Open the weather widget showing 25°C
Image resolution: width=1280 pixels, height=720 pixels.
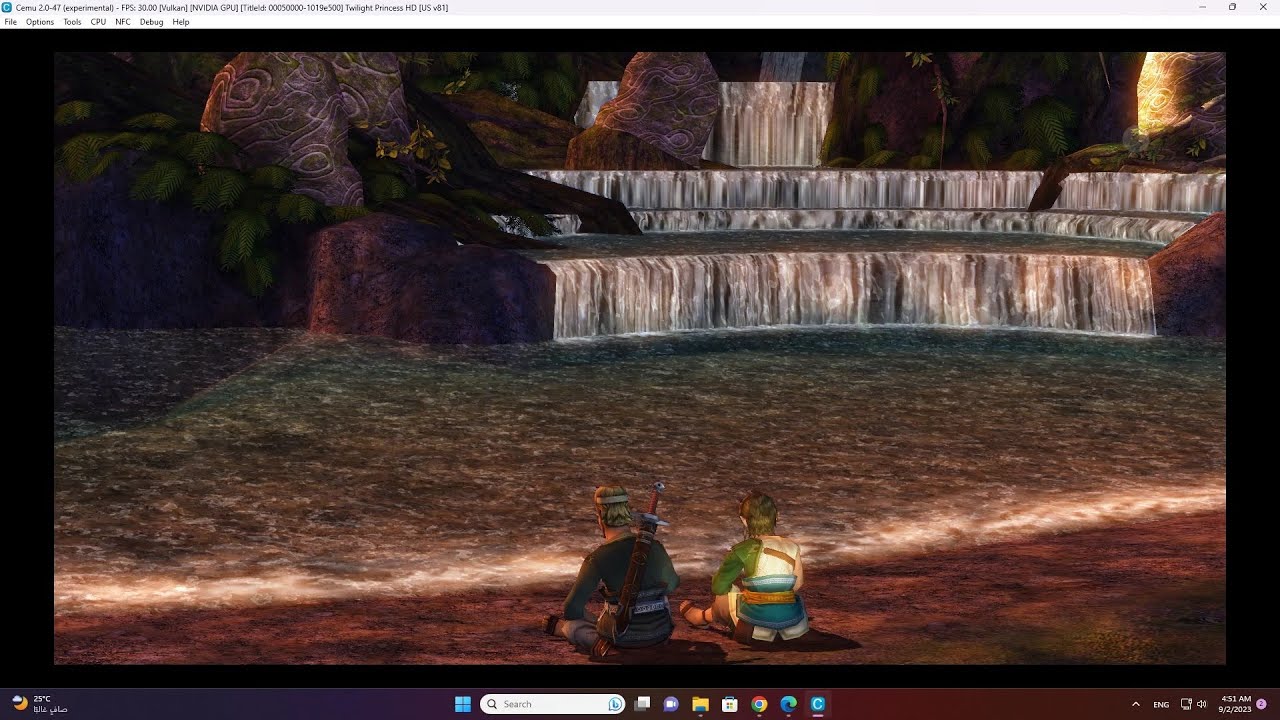coord(40,704)
